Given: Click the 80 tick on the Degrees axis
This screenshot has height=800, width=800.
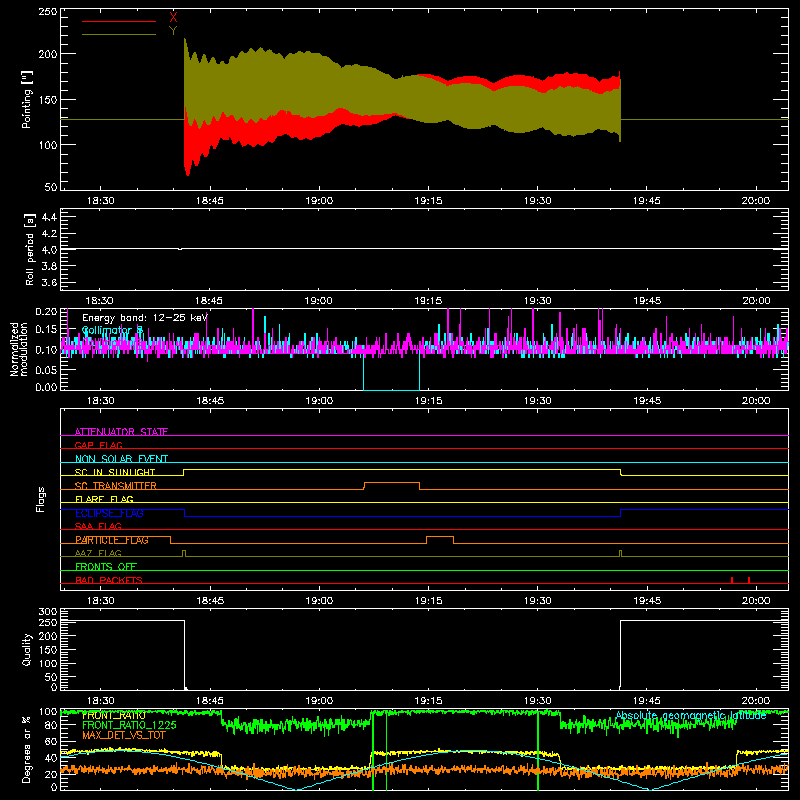Looking at the screenshot, I should pyautogui.click(x=51, y=726).
